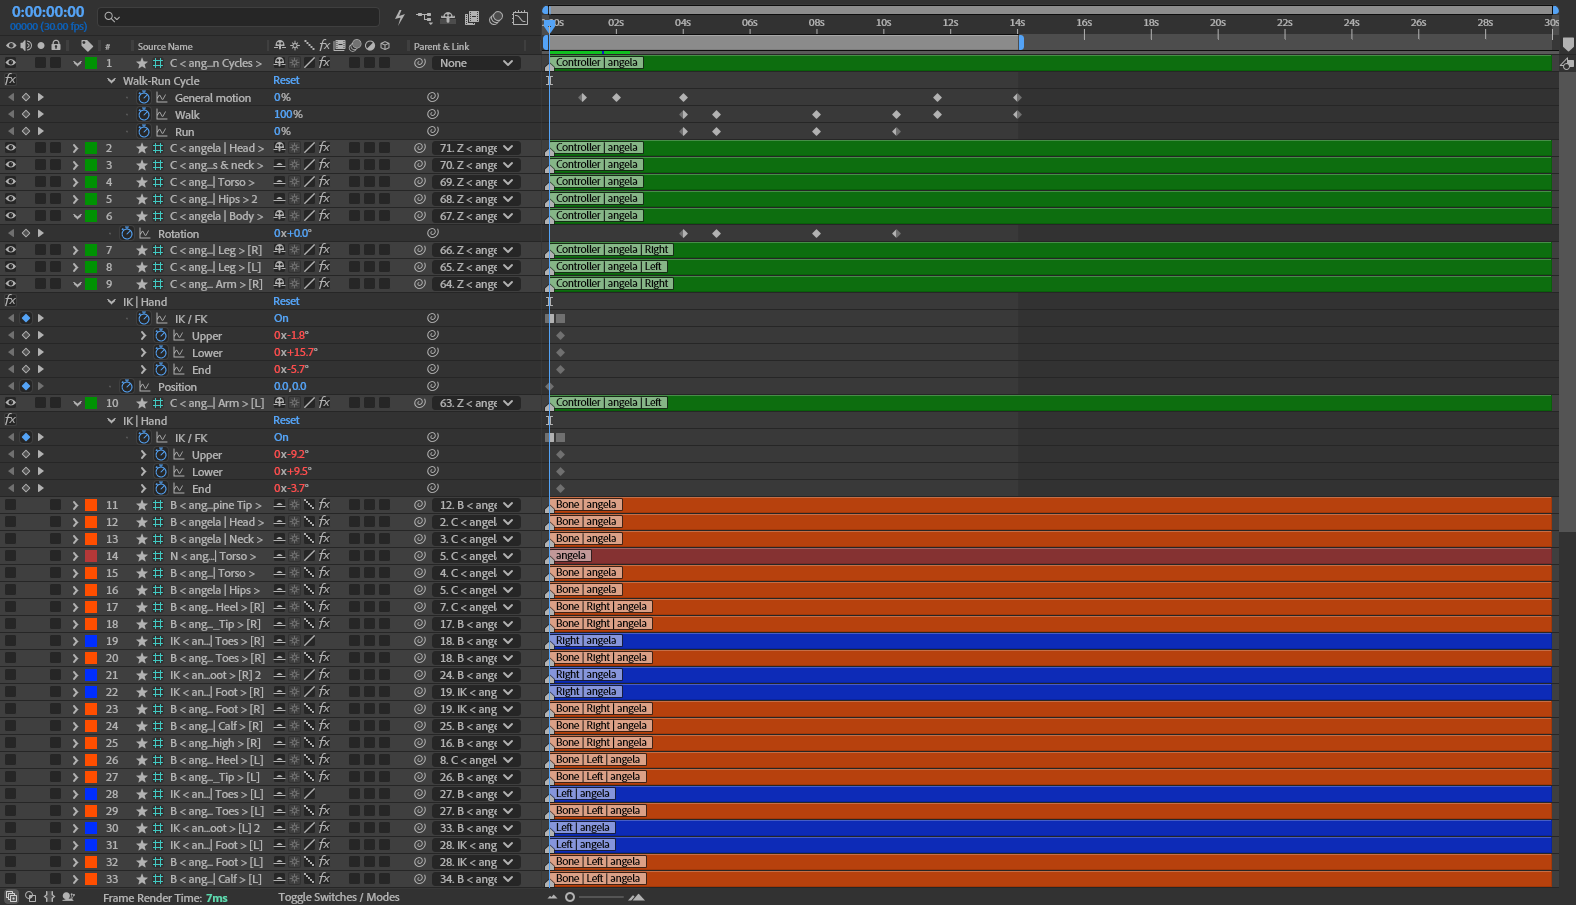1576x905 pixels.
Task: Open the composition mini-flowchart icon
Action: click(424, 17)
